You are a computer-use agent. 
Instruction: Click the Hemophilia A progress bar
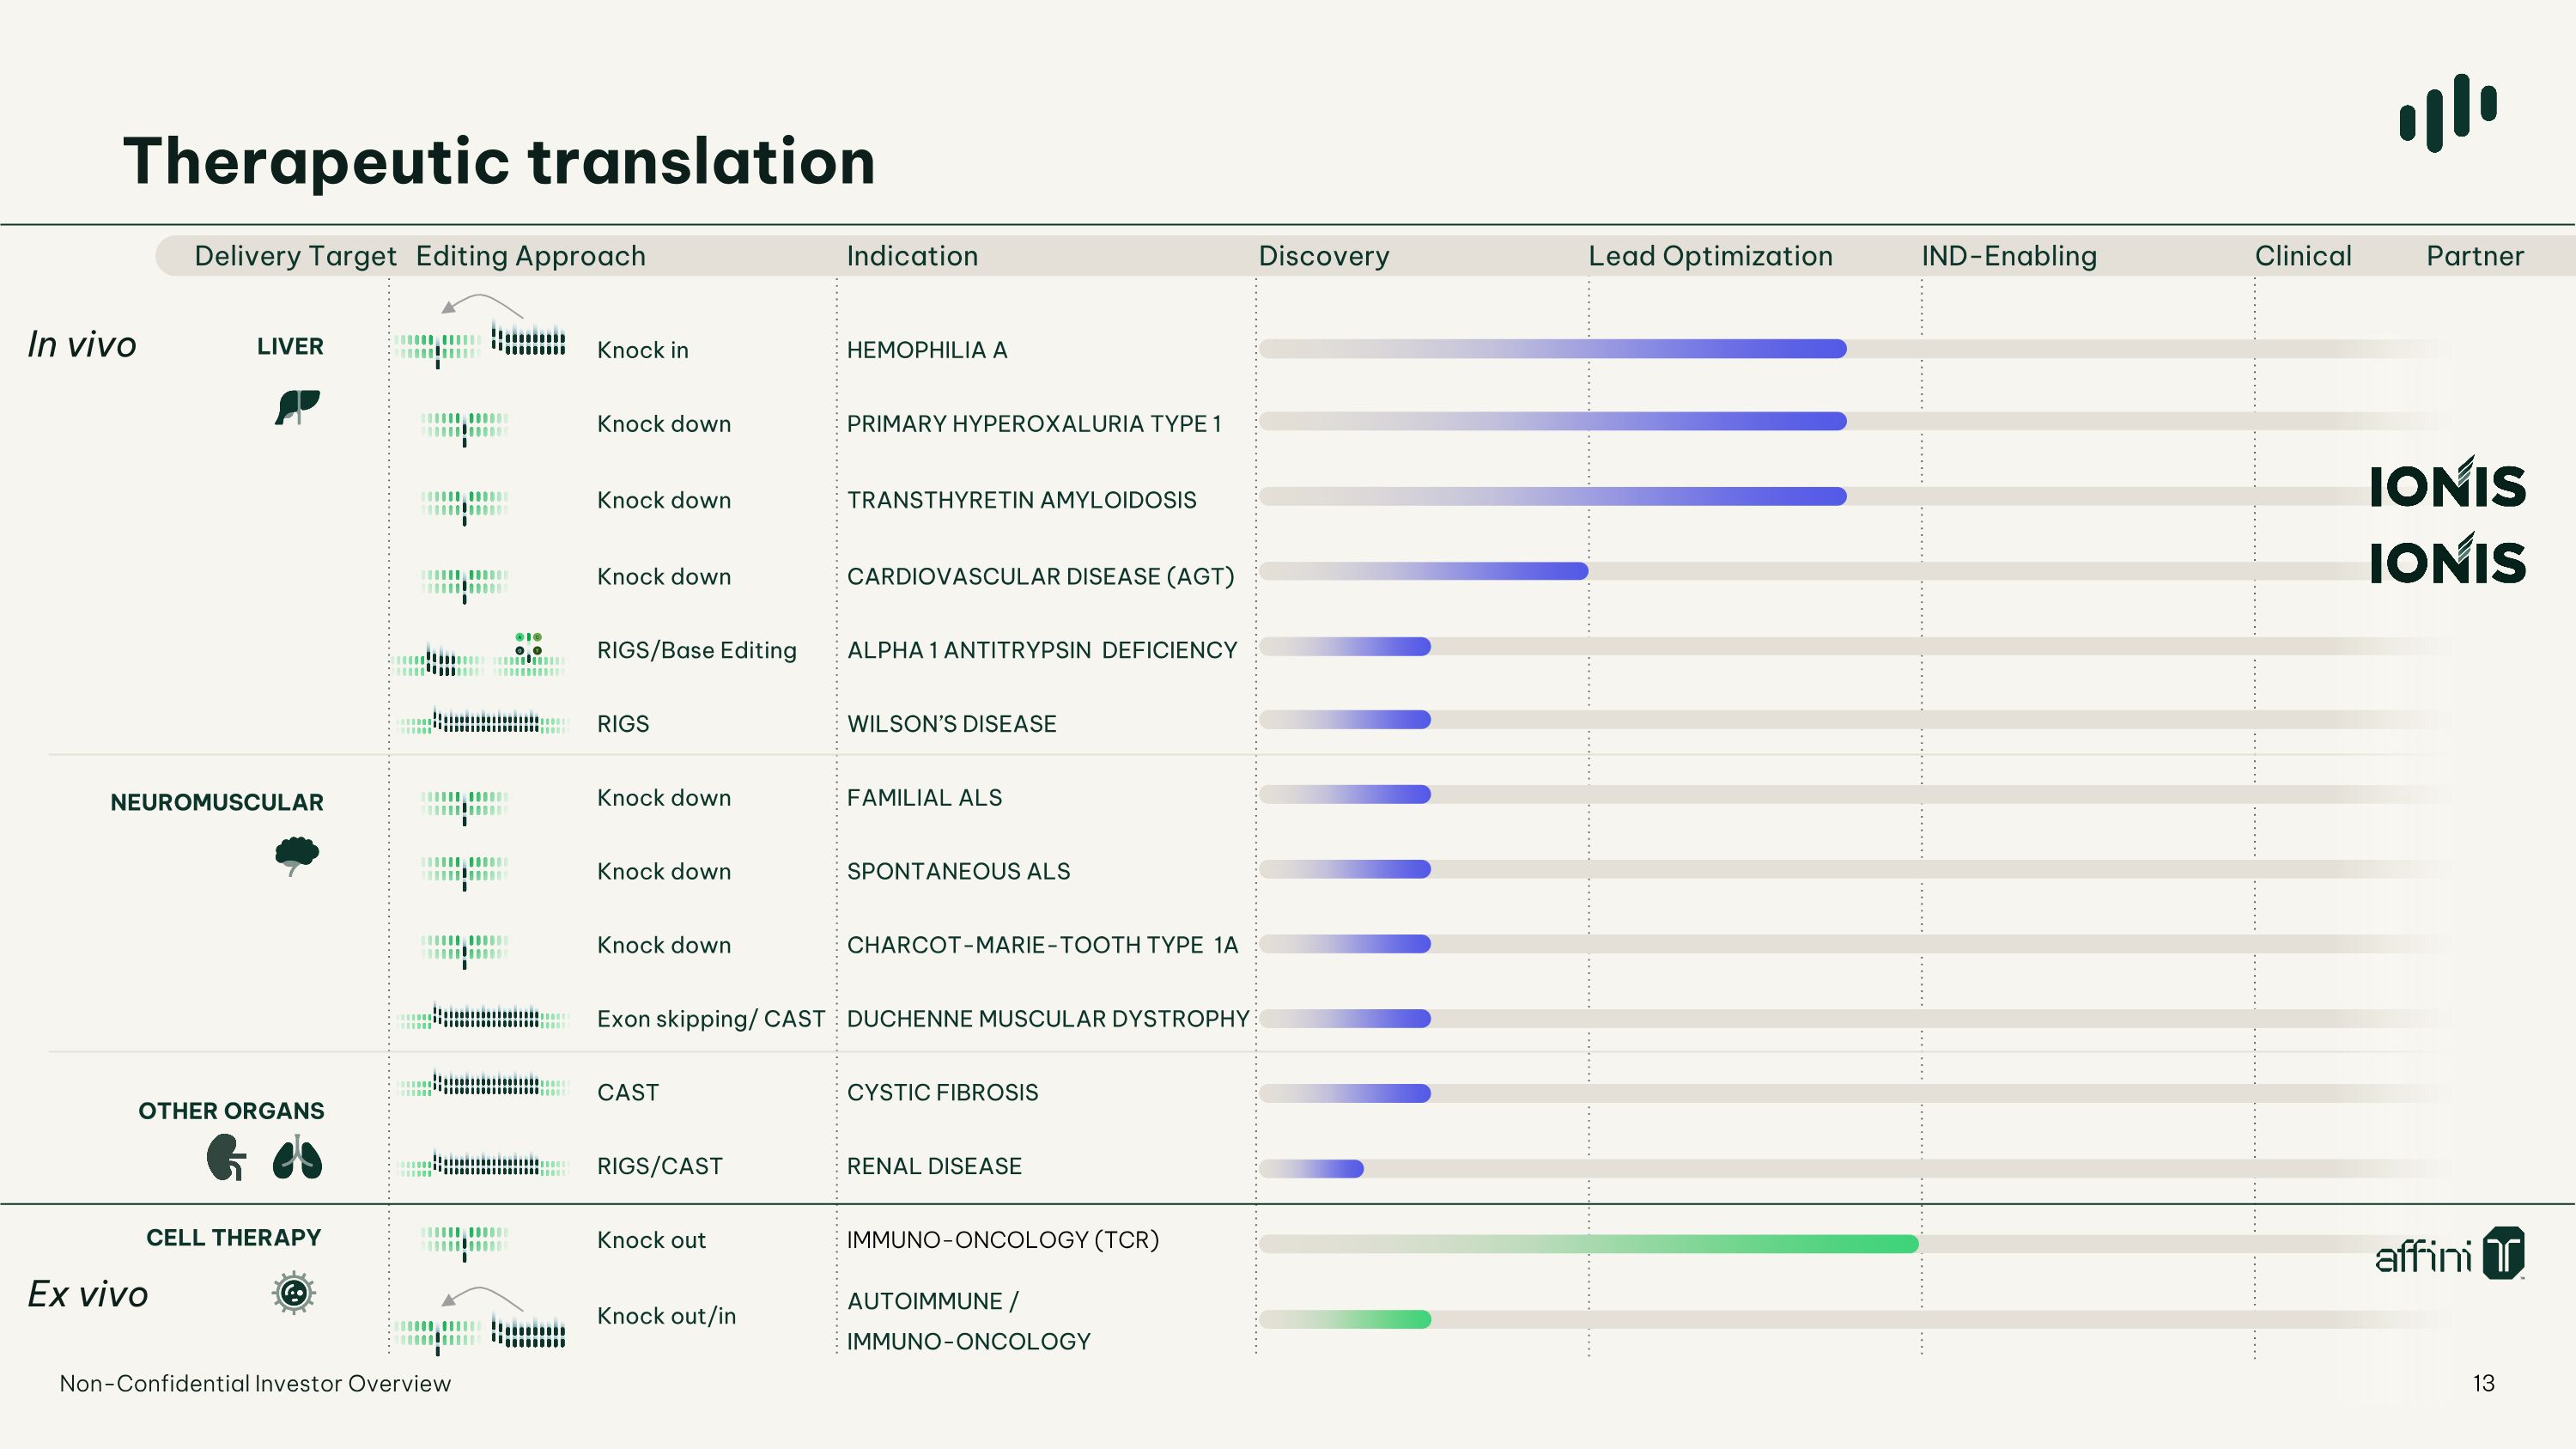click(x=1553, y=349)
